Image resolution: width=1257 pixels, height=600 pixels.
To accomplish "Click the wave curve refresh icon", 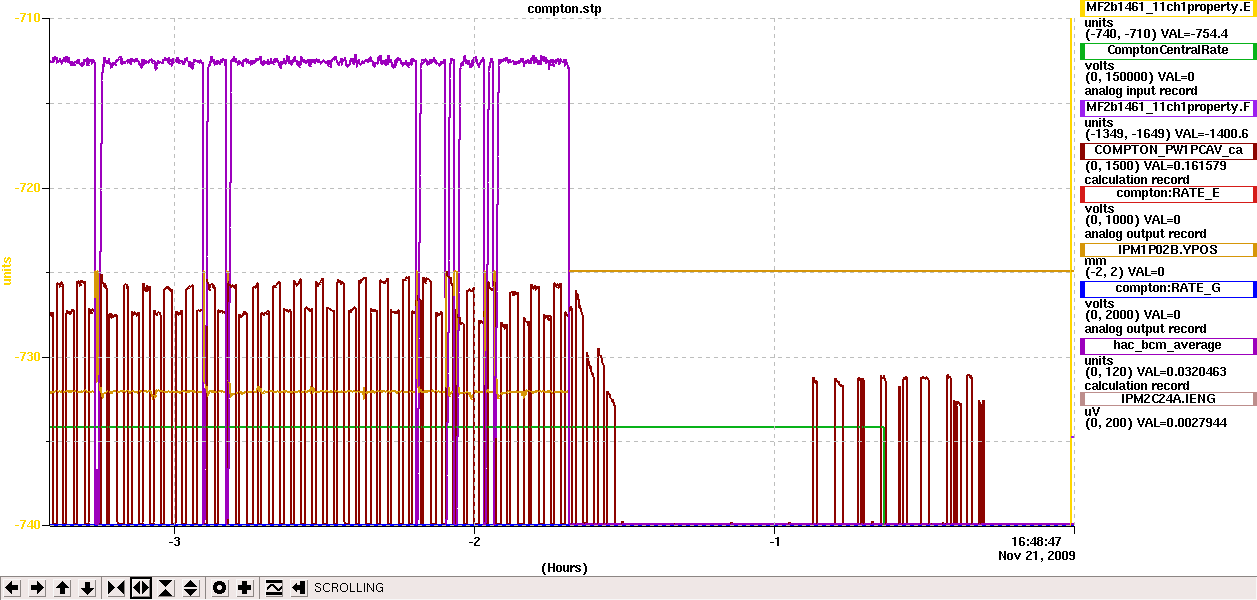I will [274, 588].
